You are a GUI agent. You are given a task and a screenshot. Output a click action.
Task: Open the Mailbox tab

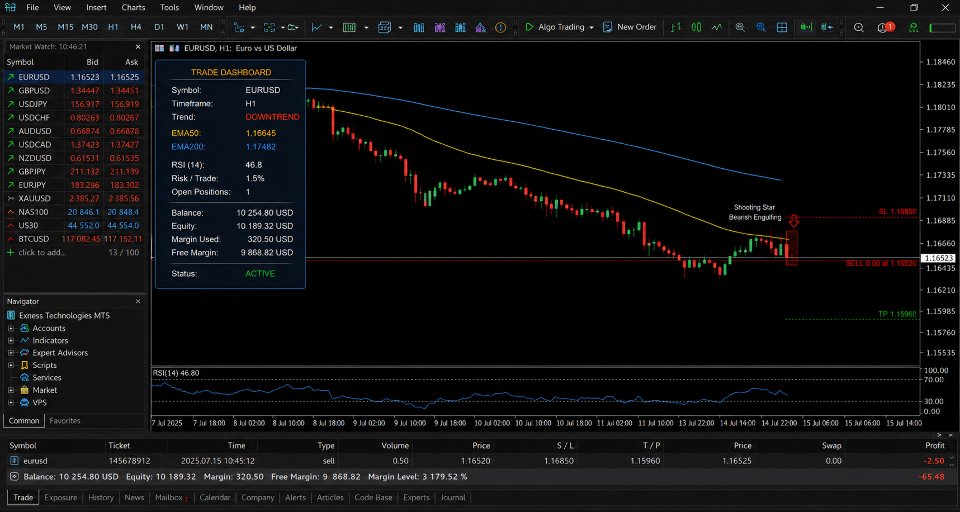point(171,497)
